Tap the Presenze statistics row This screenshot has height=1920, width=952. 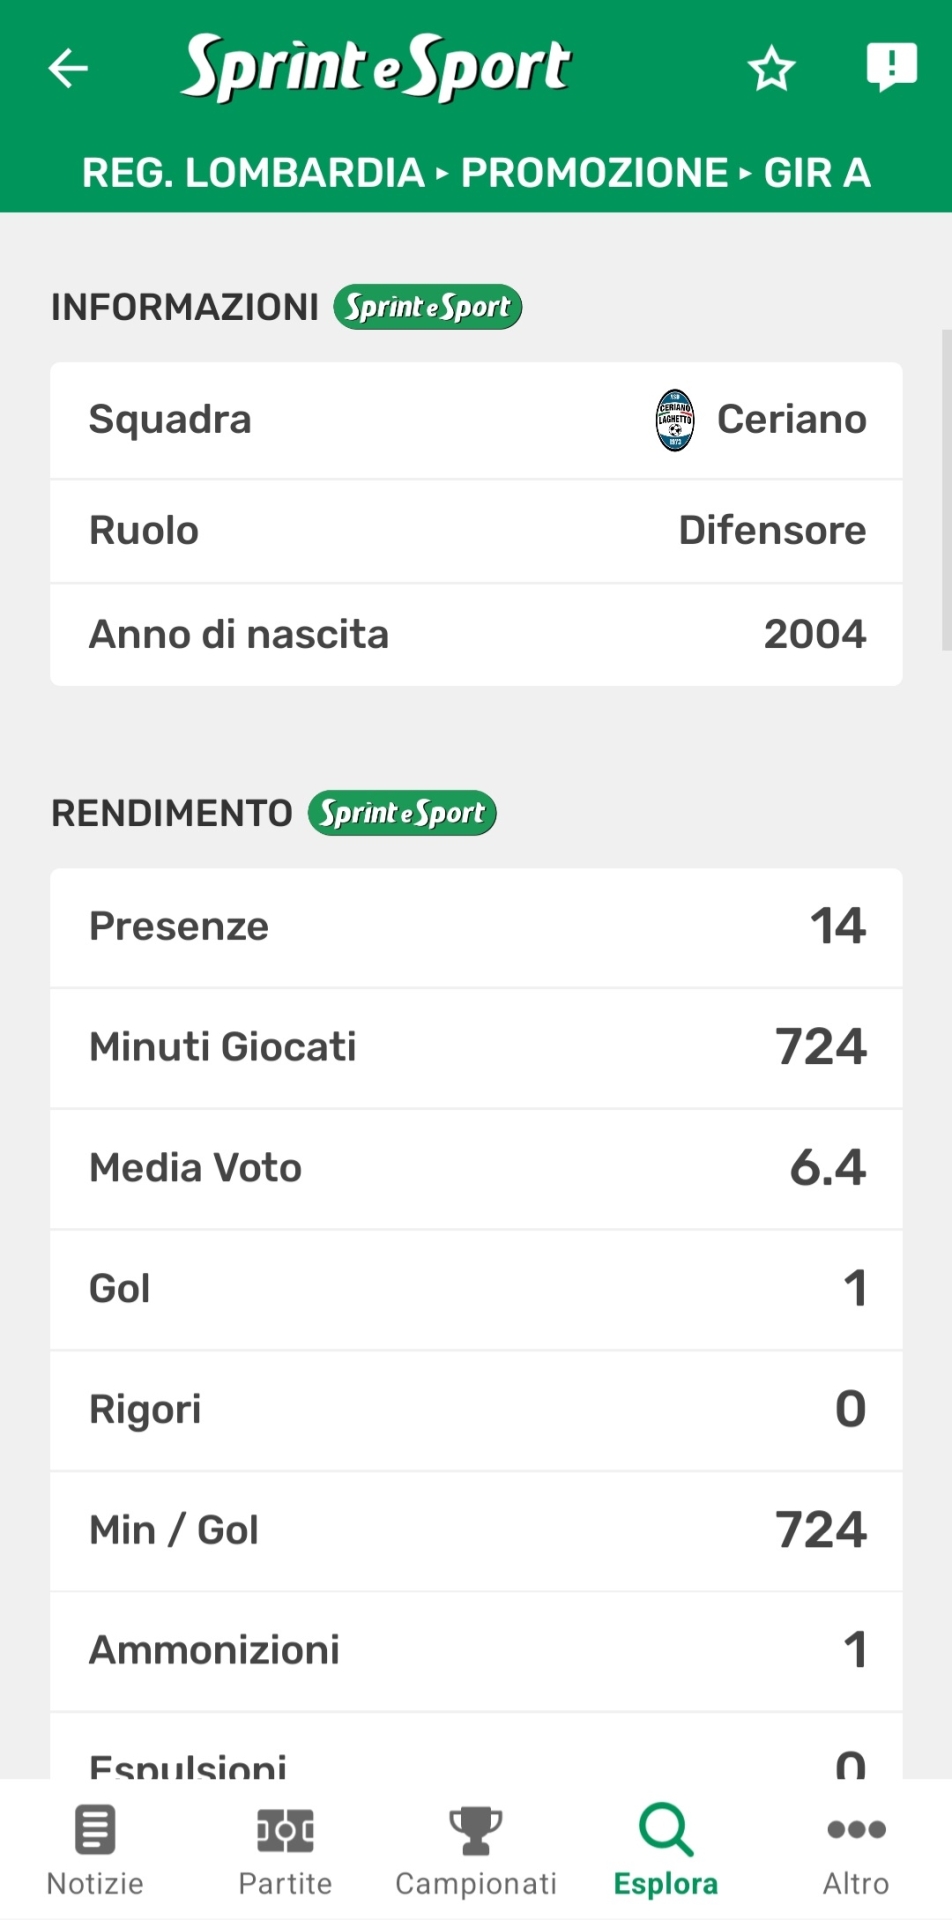coord(476,927)
